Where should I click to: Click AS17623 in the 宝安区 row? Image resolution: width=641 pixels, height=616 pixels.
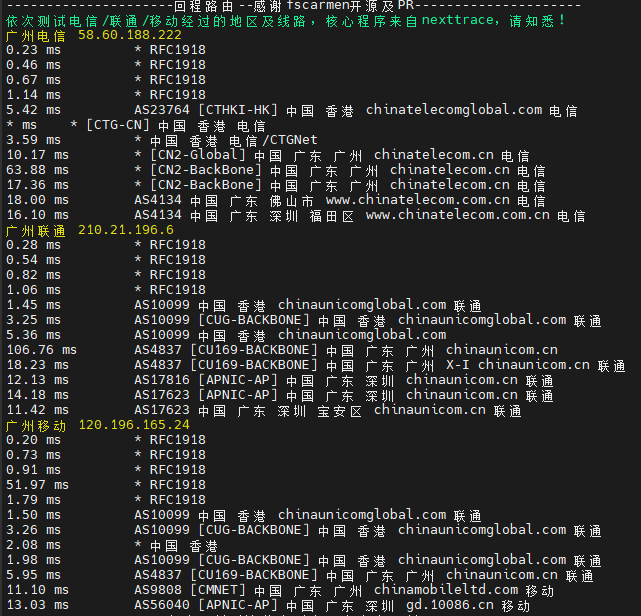162,410
